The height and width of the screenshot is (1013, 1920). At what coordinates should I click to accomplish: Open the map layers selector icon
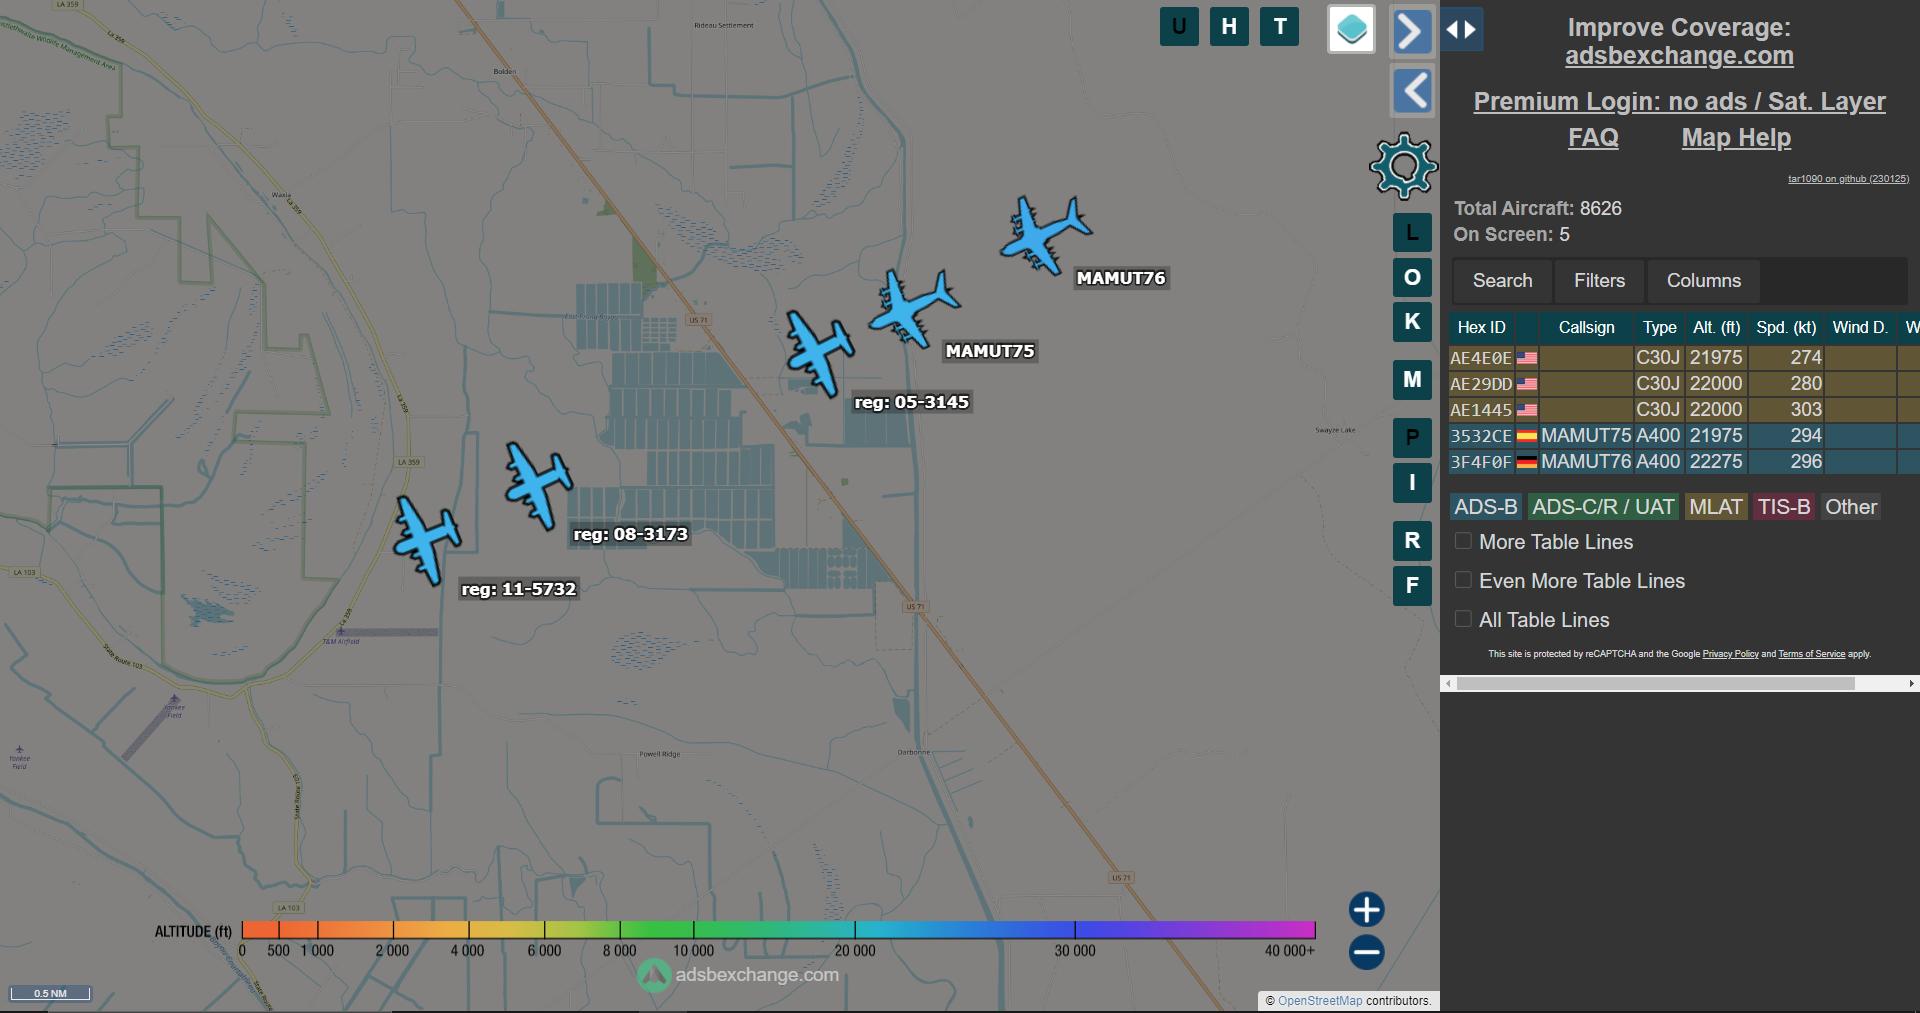click(x=1351, y=29)
